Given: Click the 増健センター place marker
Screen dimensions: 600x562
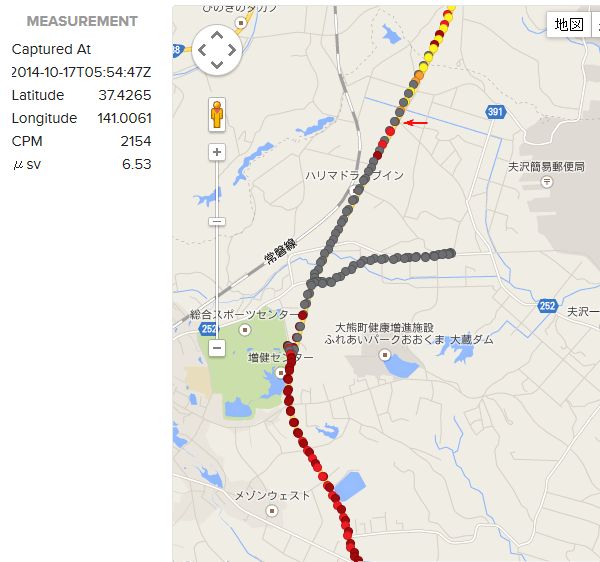Looking at the screenshot, I should pyautogui.click(x=280, y=372).
